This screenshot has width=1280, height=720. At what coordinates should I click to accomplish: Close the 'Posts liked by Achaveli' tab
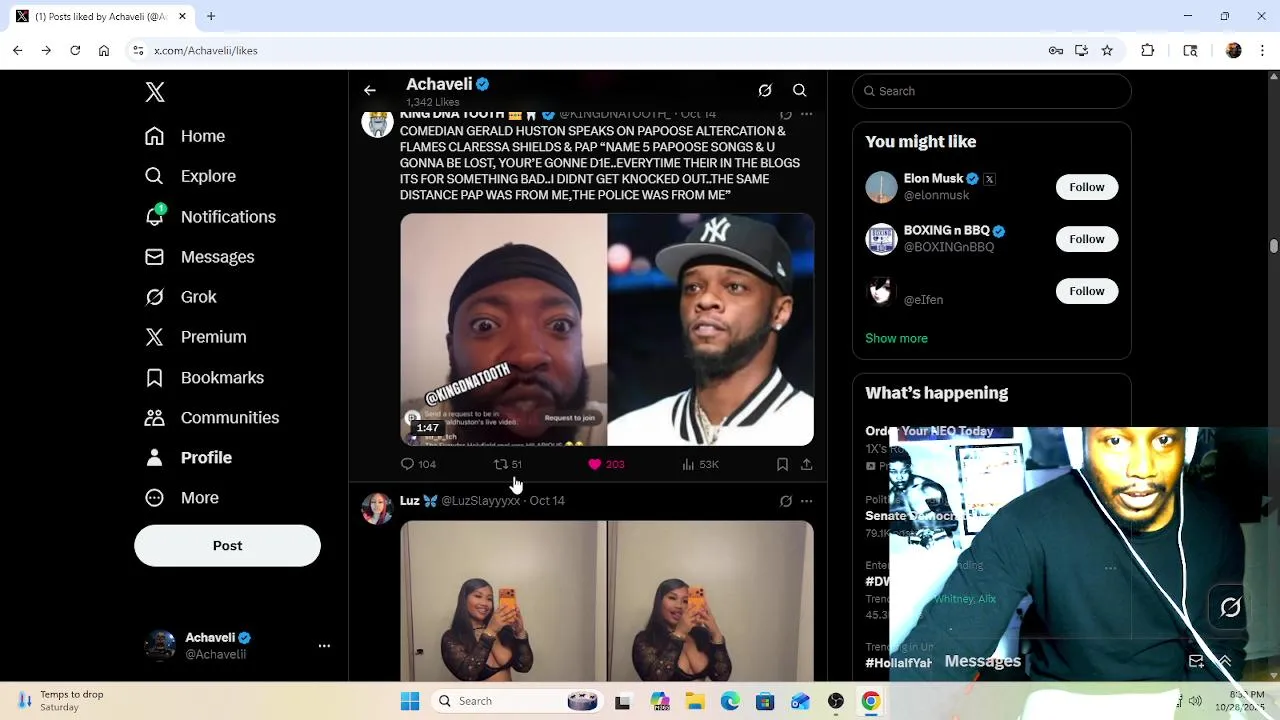(x=182, y=16)
